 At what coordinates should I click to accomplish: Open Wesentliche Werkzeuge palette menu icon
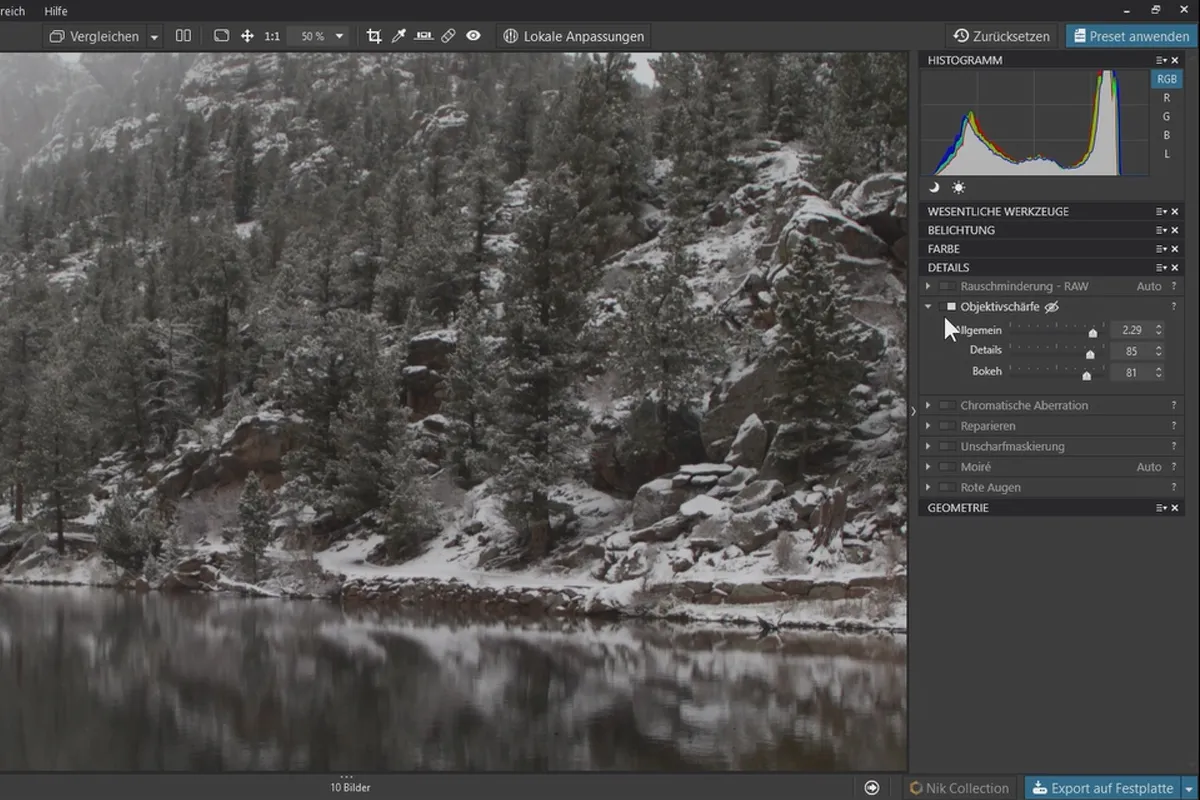click(1161, 211)
